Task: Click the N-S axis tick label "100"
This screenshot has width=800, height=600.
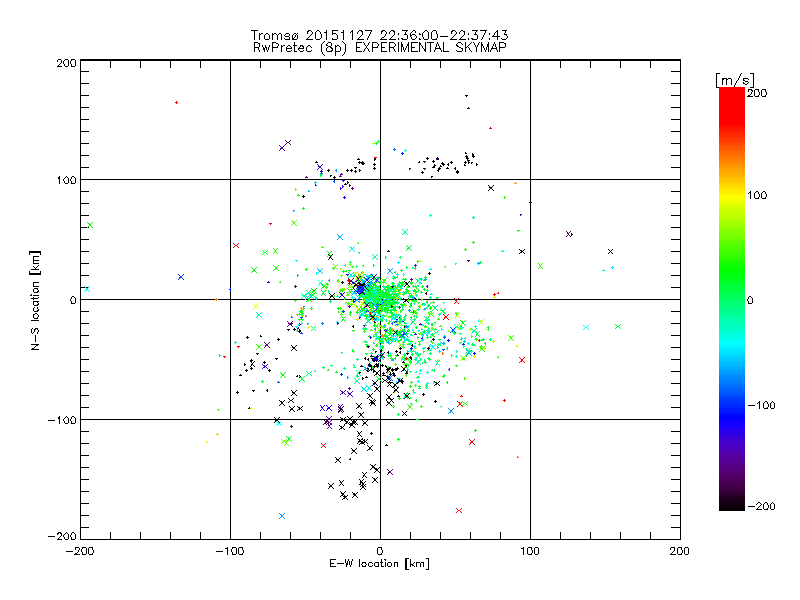Action: tap(66, 180)
